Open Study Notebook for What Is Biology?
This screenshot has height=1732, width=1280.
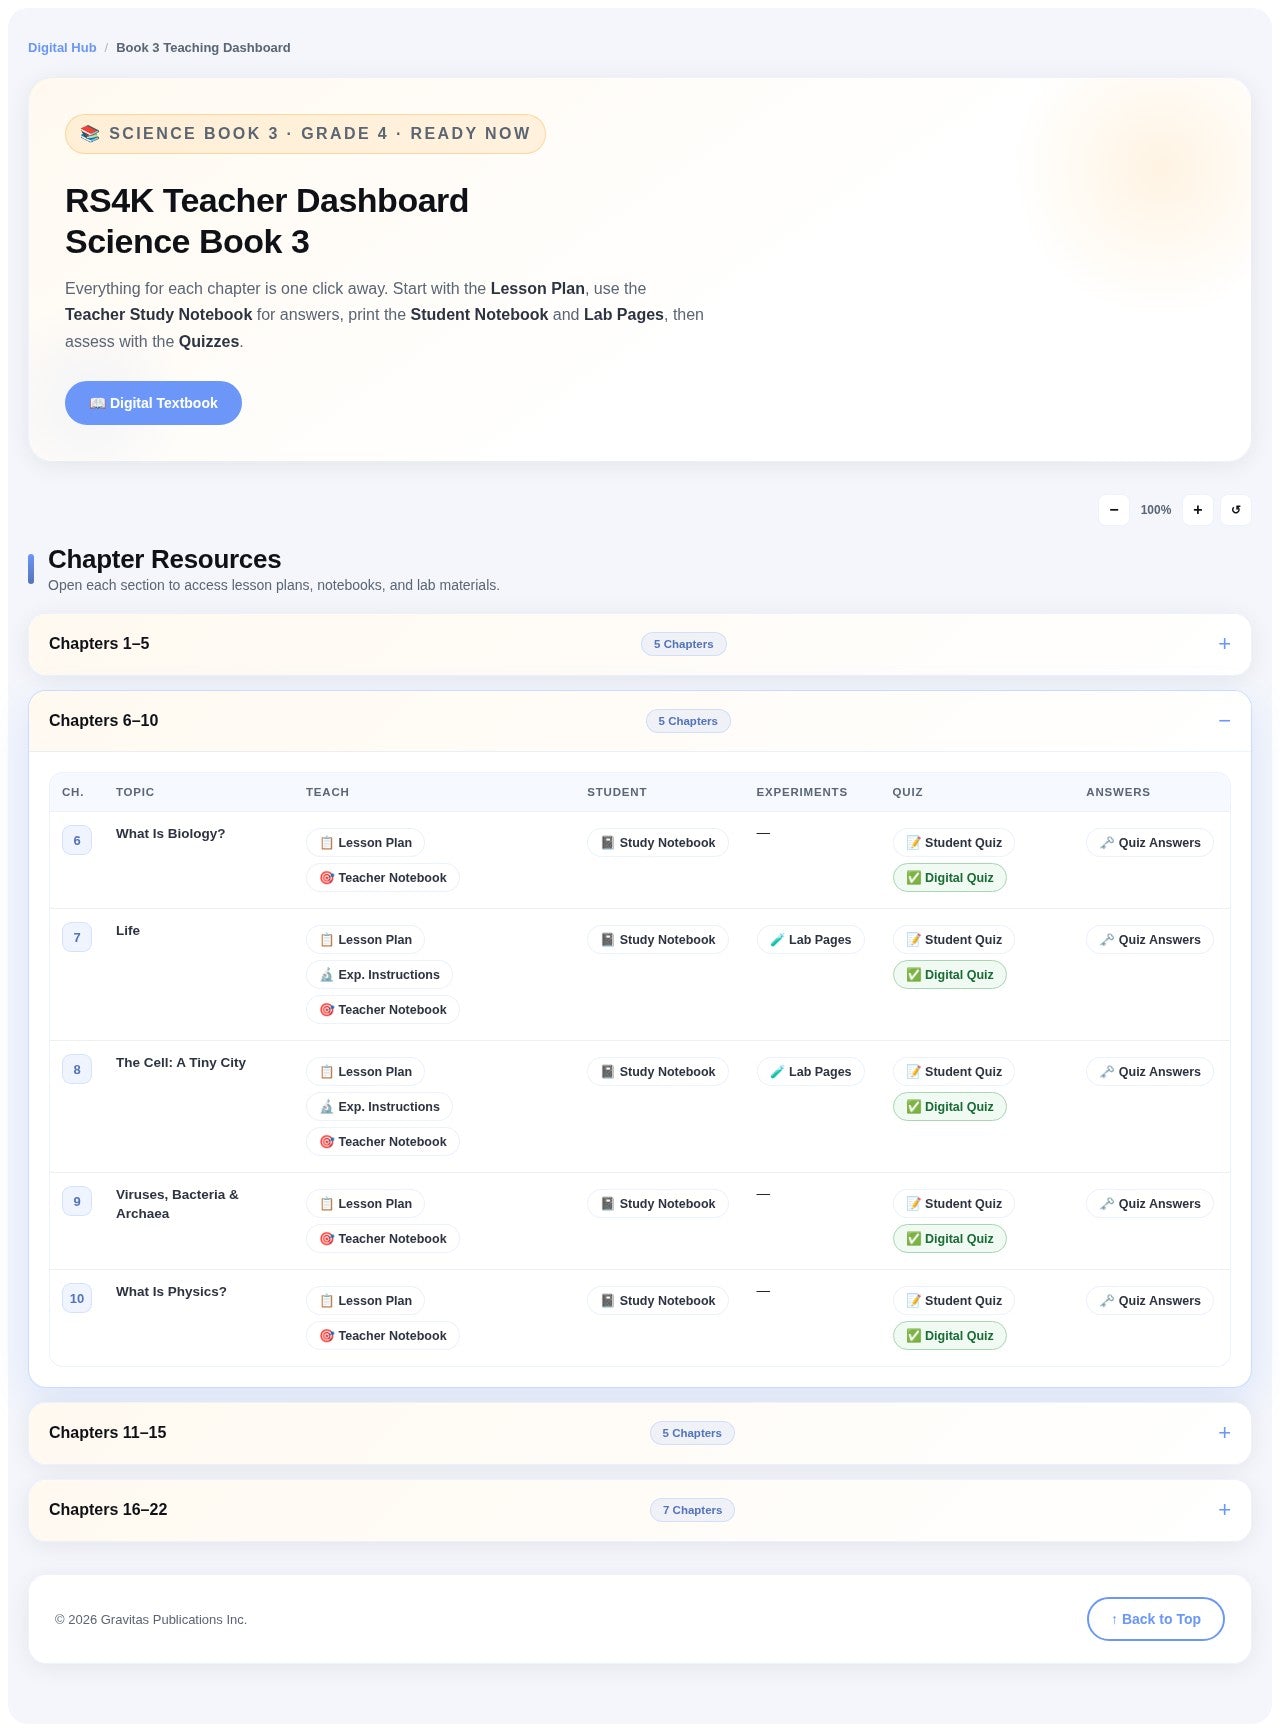click(658, 843)
